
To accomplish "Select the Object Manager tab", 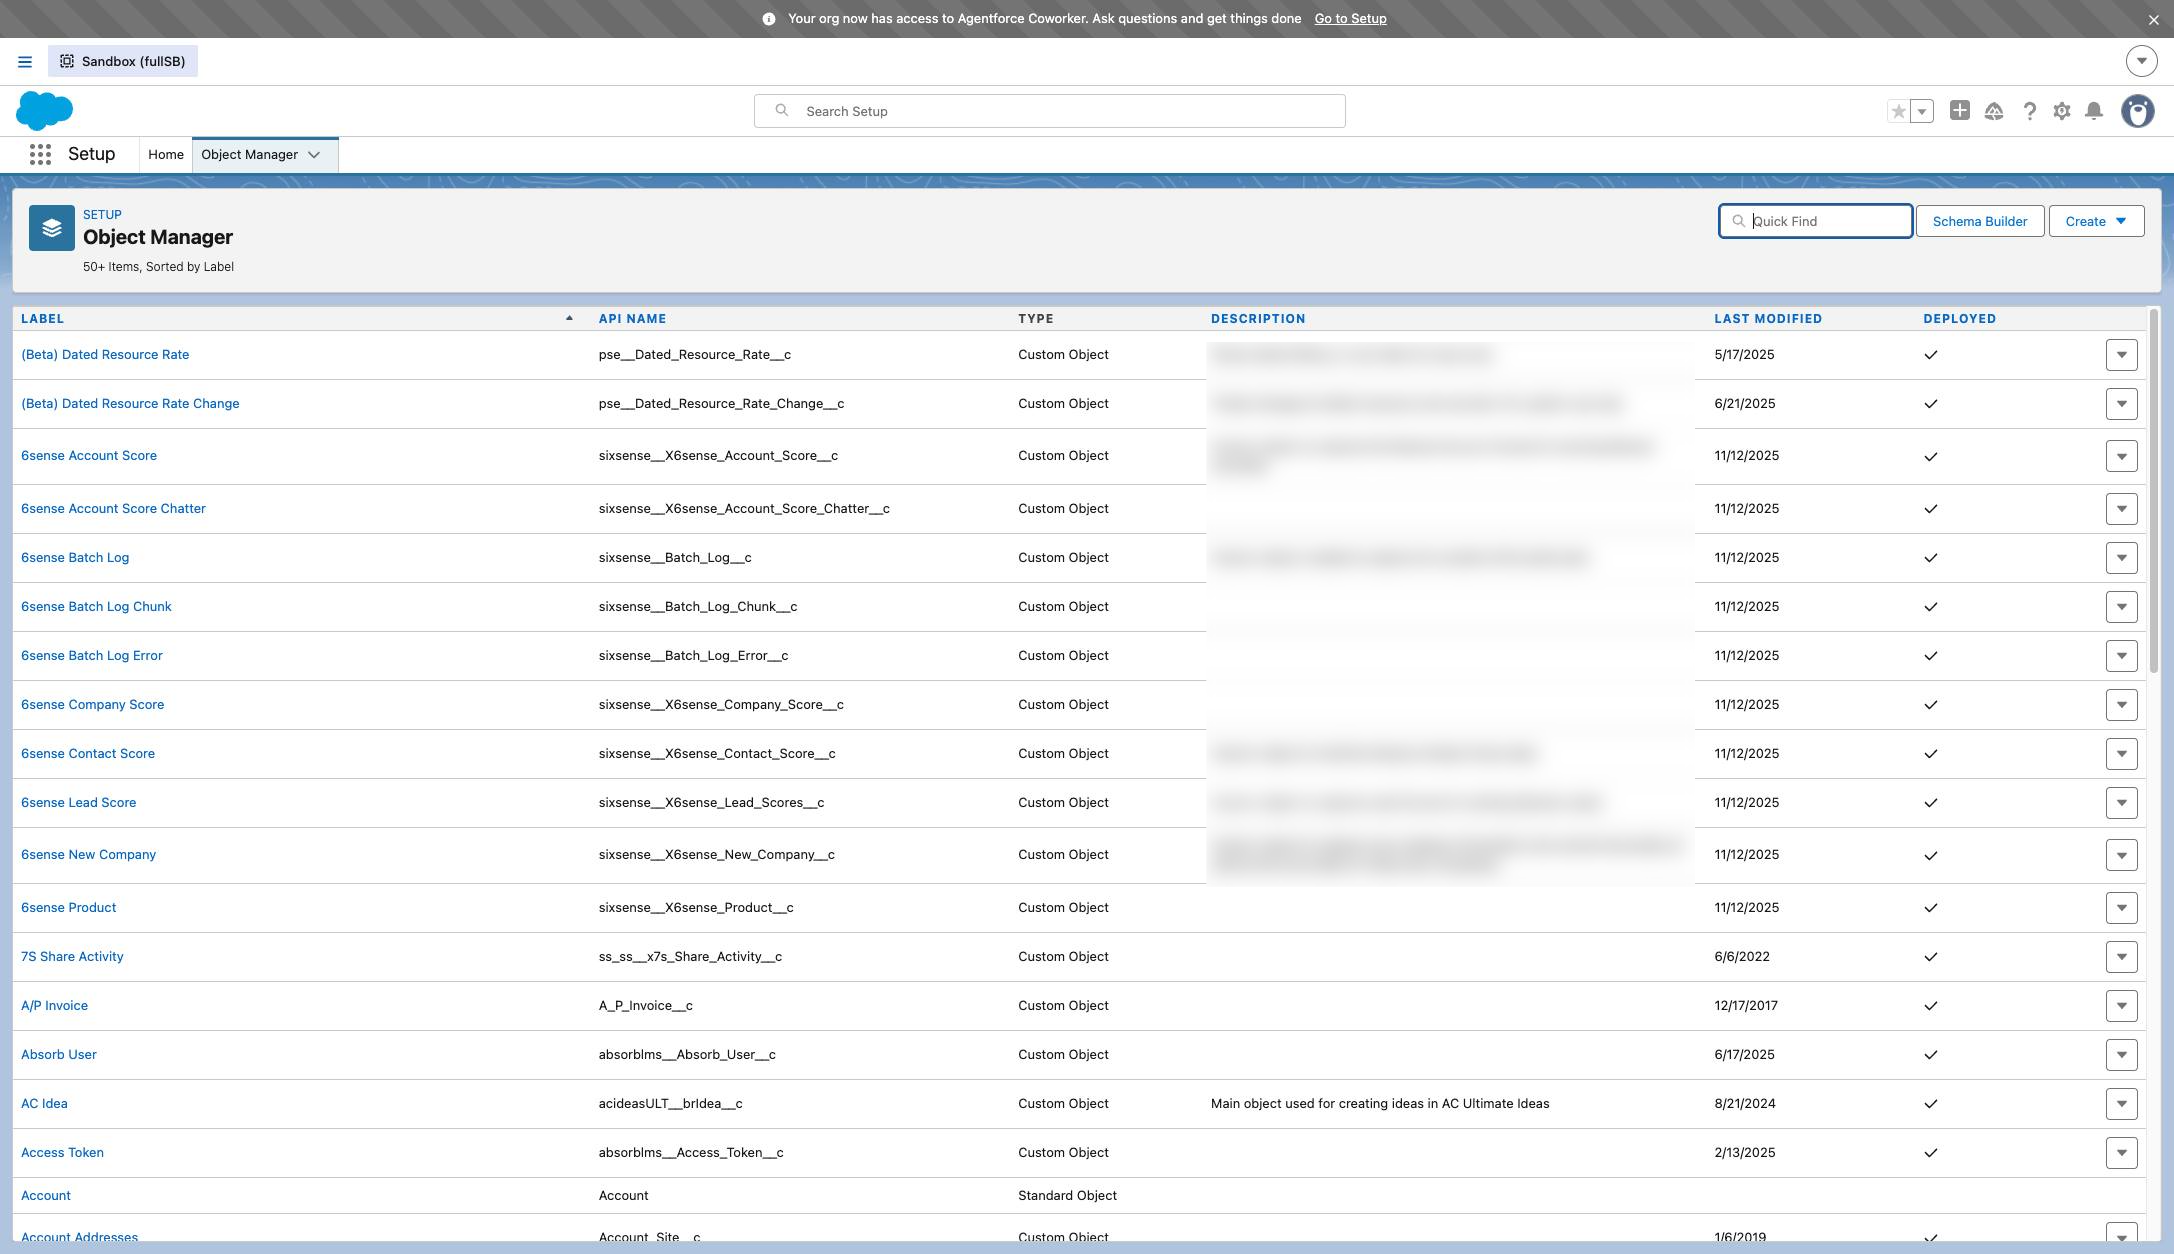I will [x=249, y=155].
